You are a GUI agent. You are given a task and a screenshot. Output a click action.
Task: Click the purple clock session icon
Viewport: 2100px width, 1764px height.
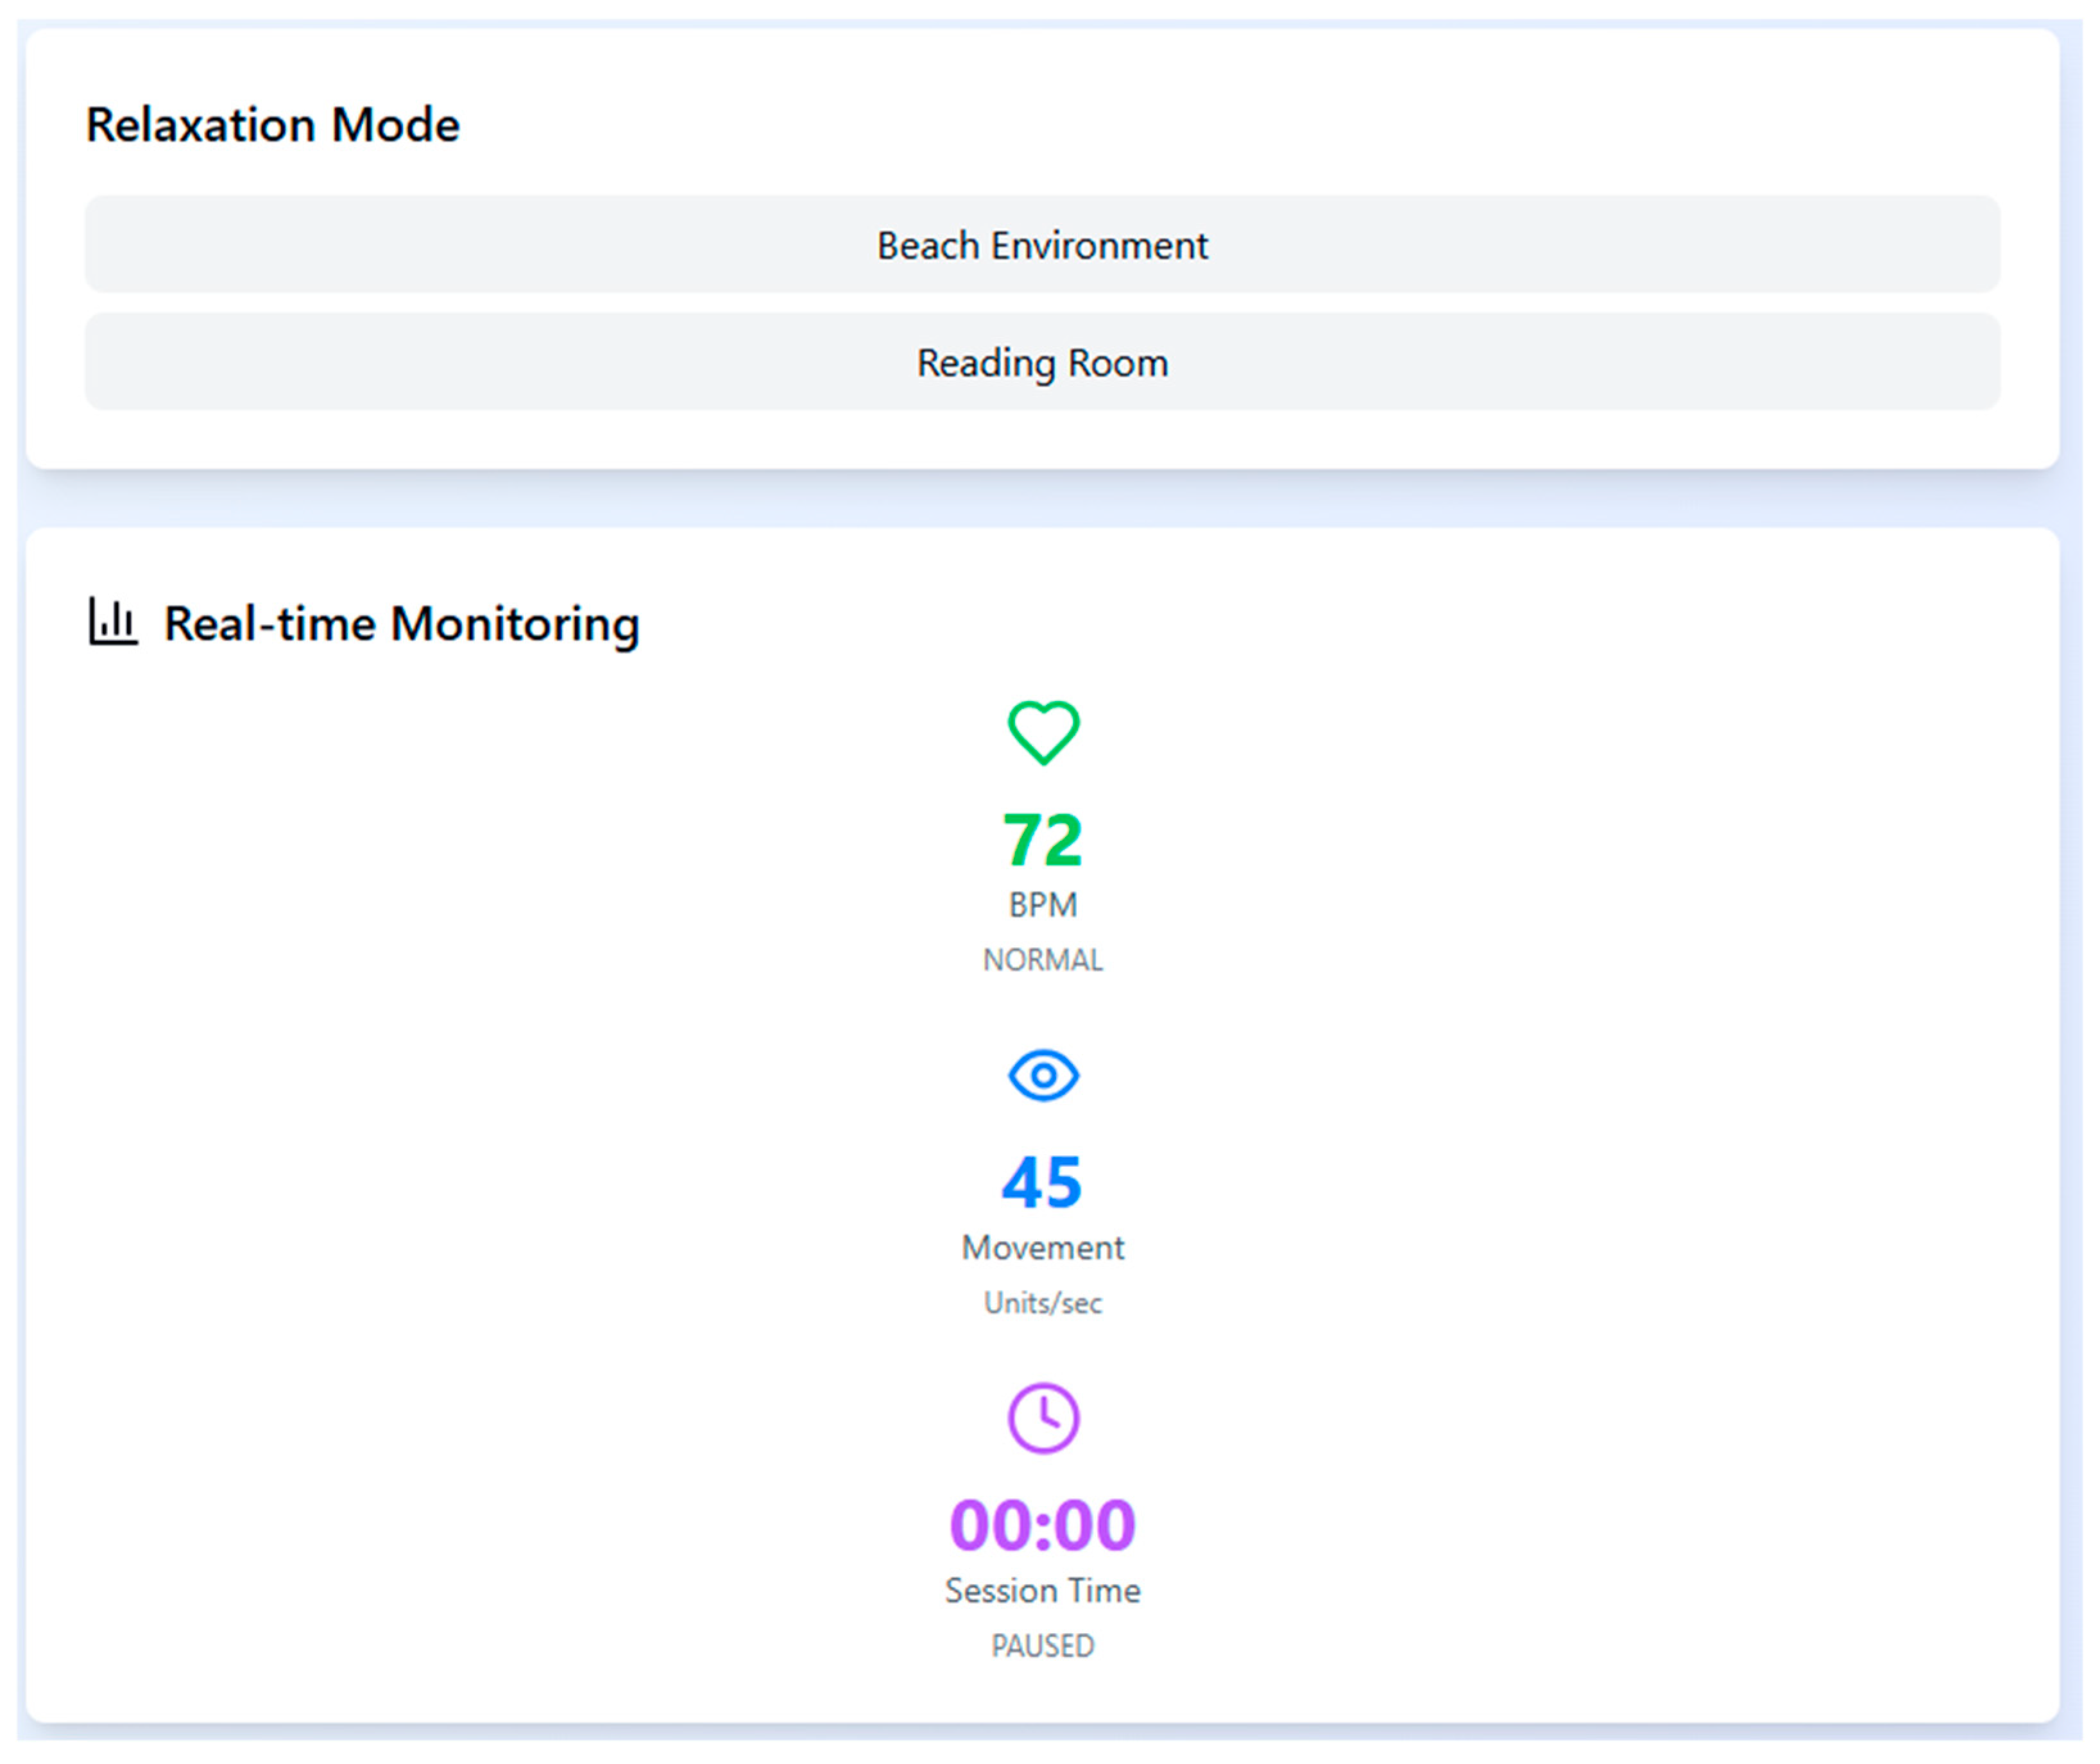(x=1042, y=1418)
